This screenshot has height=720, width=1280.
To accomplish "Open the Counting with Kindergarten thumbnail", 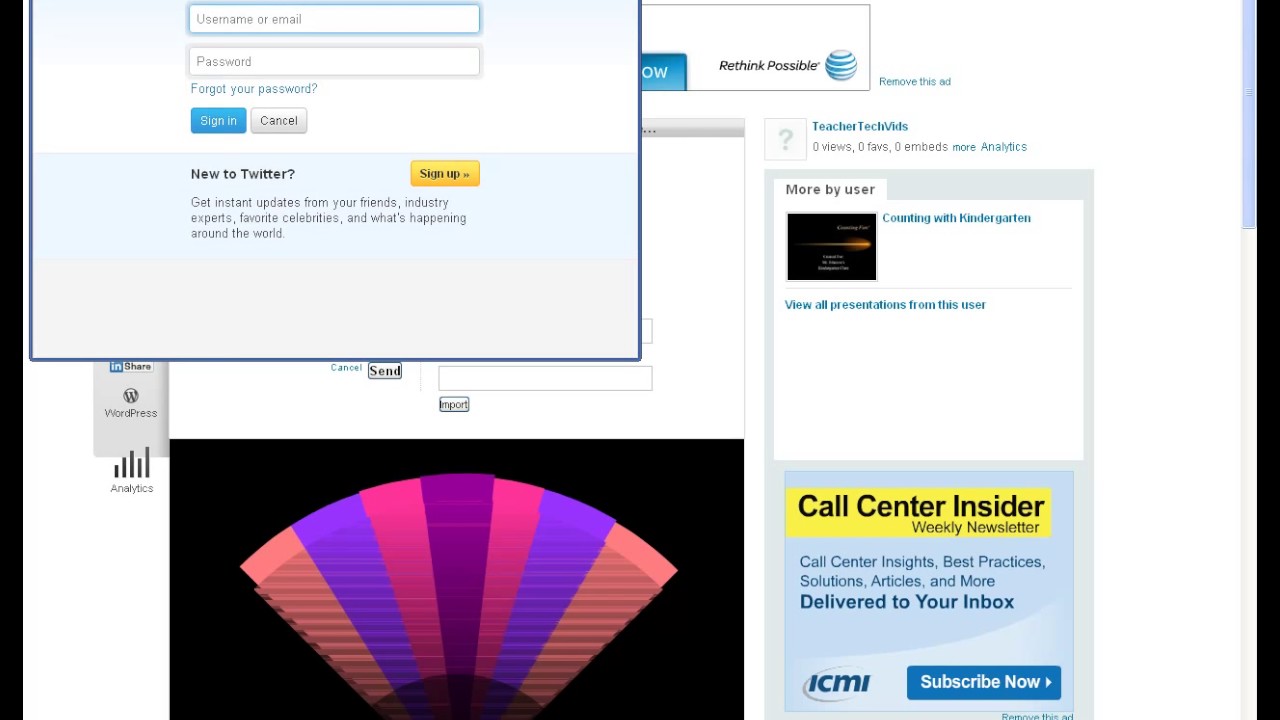I will (x=832, y=246).
